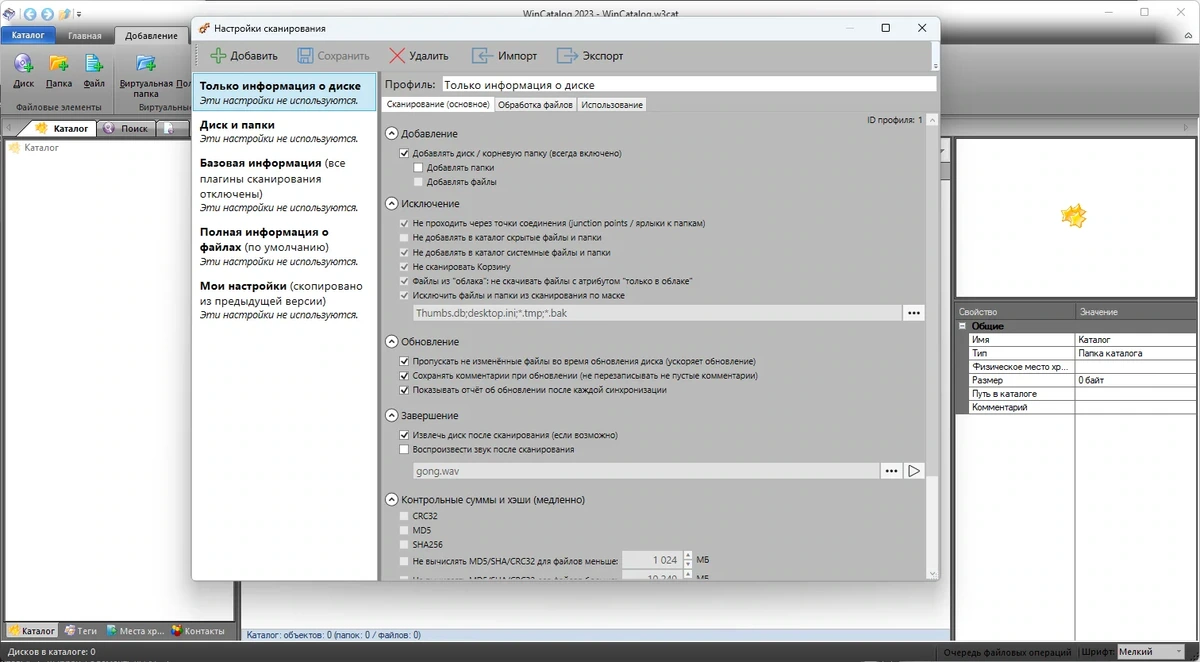Viewport: 1200px width, 662px height.
Task: Click the folder-up icon in quick access toolbar
Action: pyautogui.click(x=65, y=14)
